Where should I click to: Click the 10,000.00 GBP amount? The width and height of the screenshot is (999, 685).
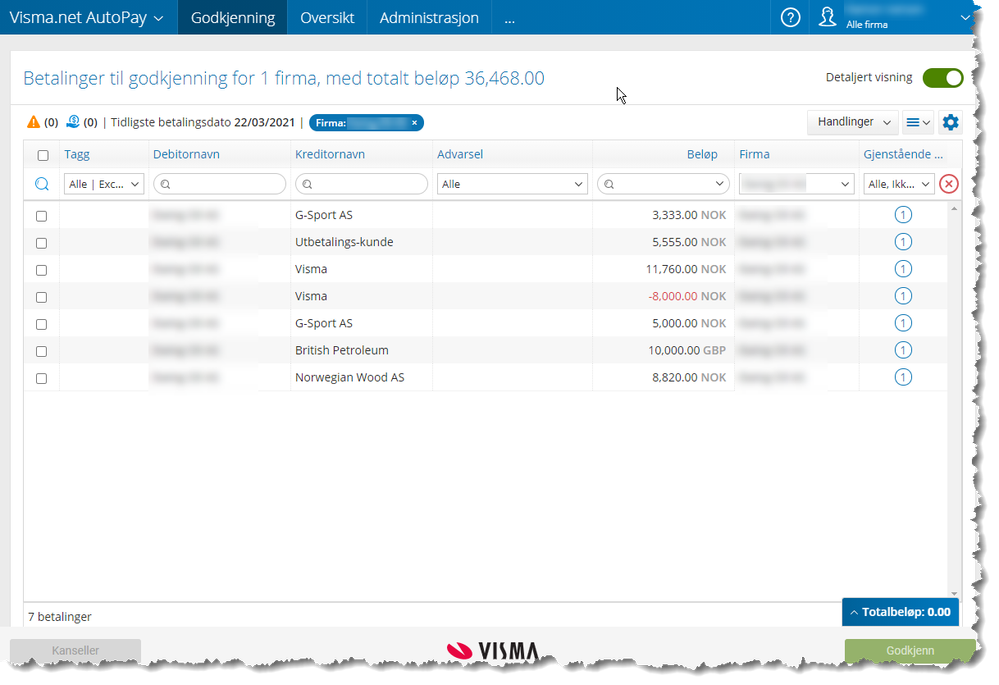[x=687, y=350]
